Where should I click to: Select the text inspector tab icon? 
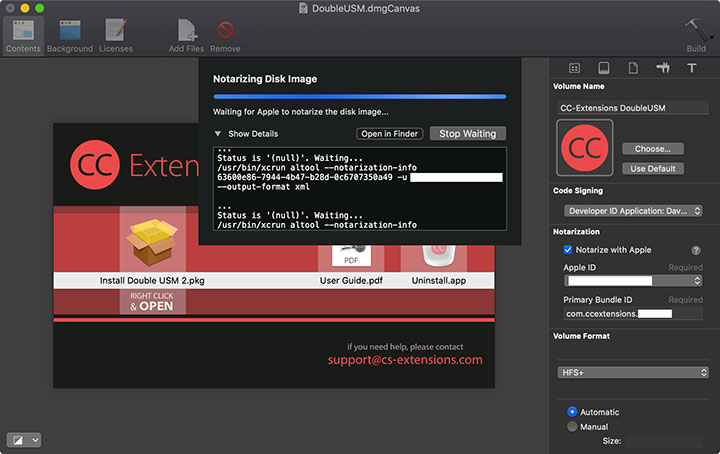coord(692,68)
